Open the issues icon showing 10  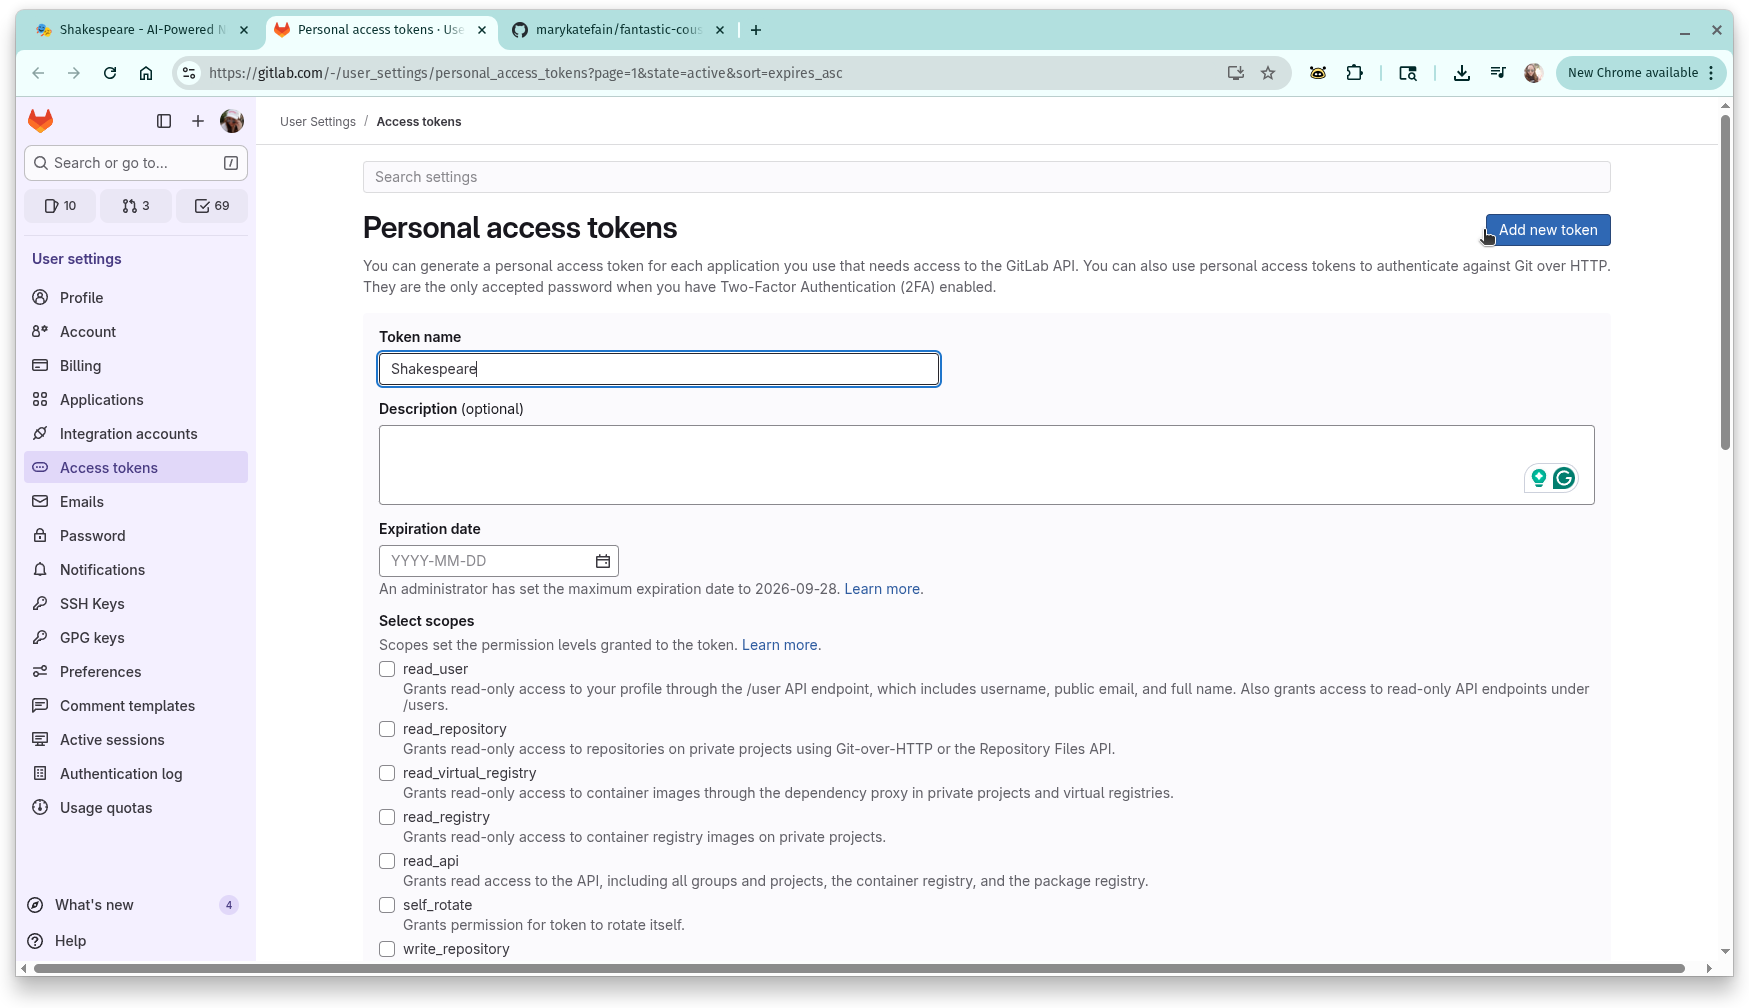point(59,205)
